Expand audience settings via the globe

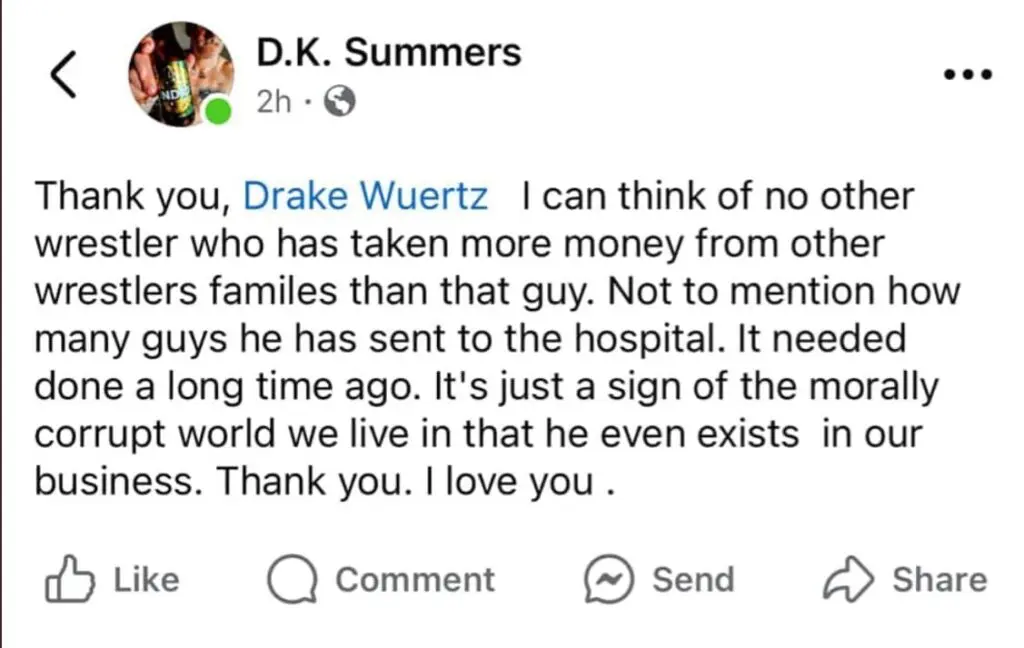coord(340,101)
